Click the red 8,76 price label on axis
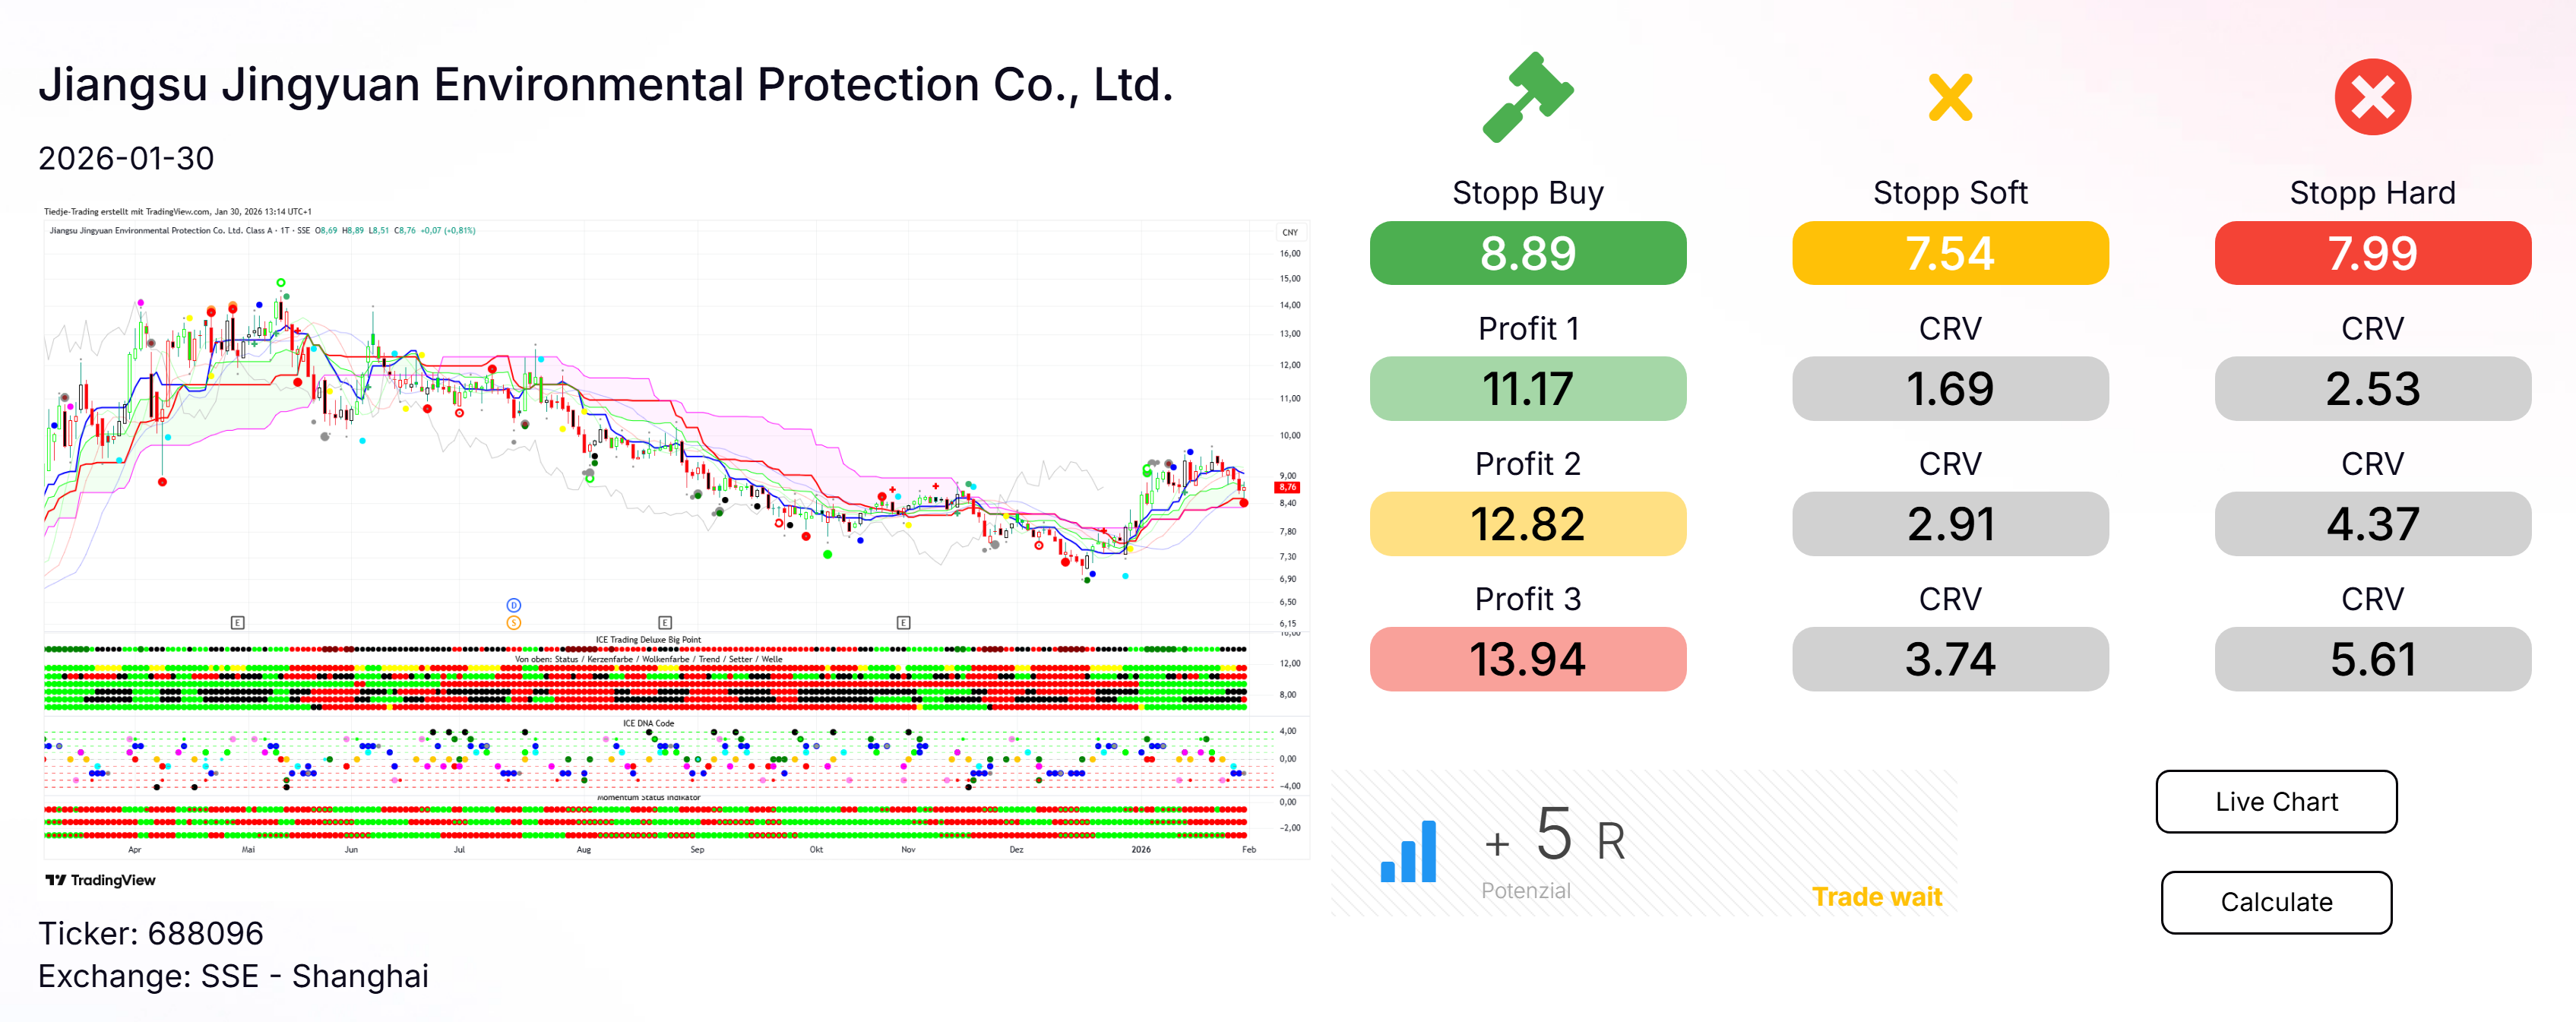Image resolution: width=2576 pixels, height=1022 pixels. click(x=1287, y=487)
